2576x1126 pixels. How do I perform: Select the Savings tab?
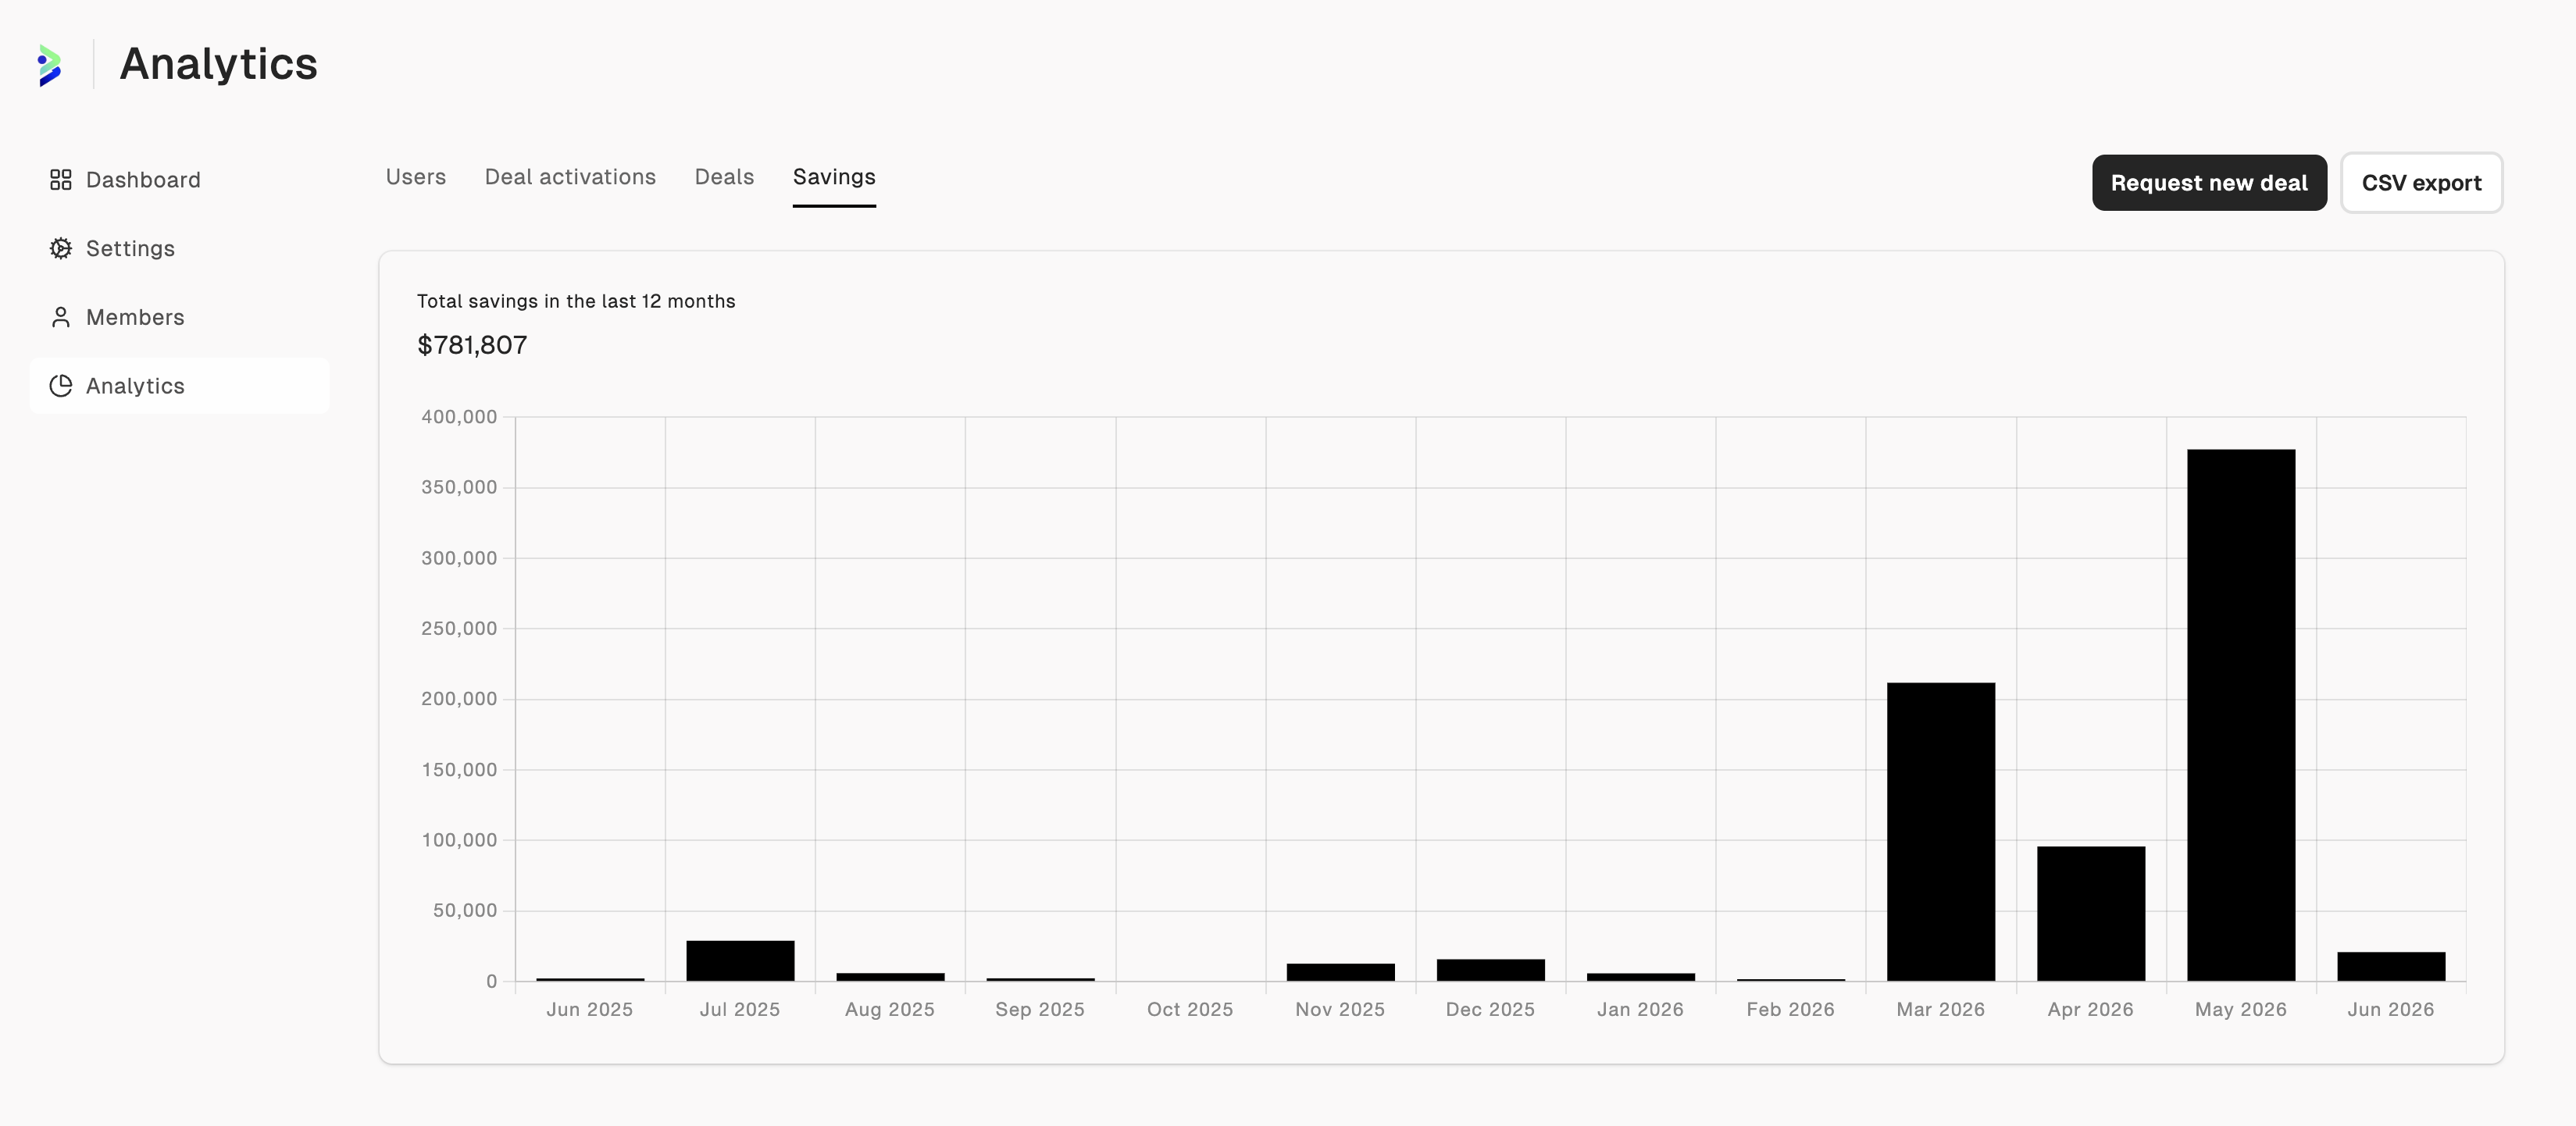tap(834, 177)
